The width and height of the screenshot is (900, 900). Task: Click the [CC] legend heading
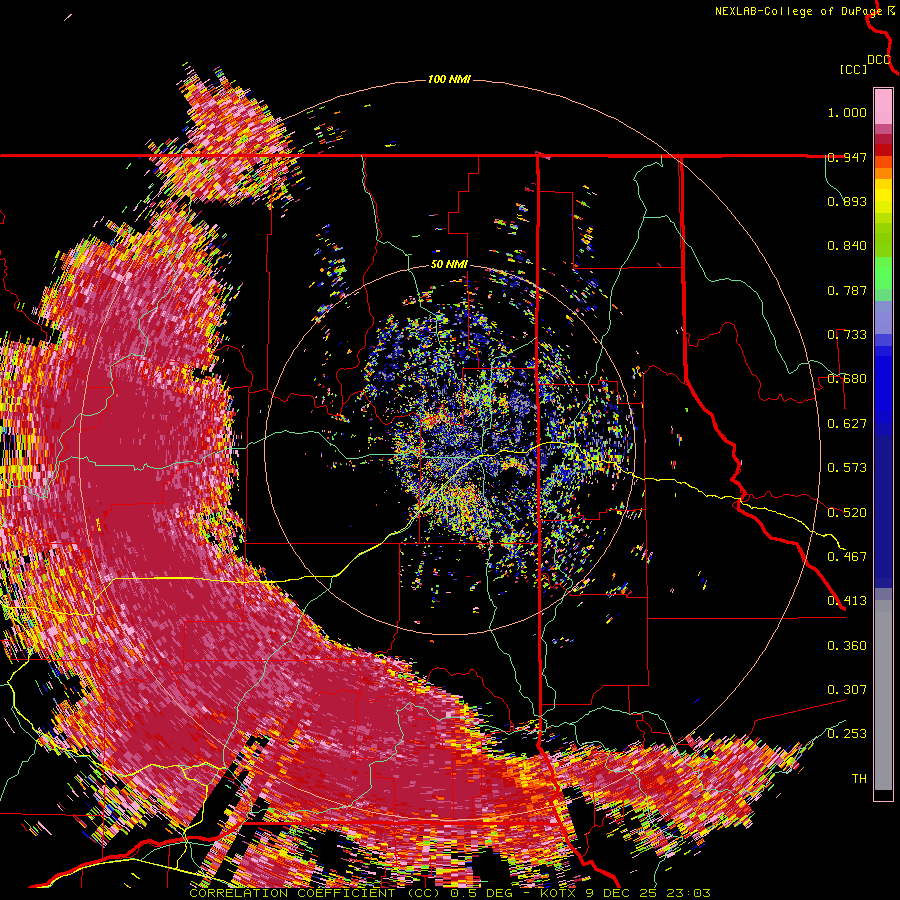point(853,69)
